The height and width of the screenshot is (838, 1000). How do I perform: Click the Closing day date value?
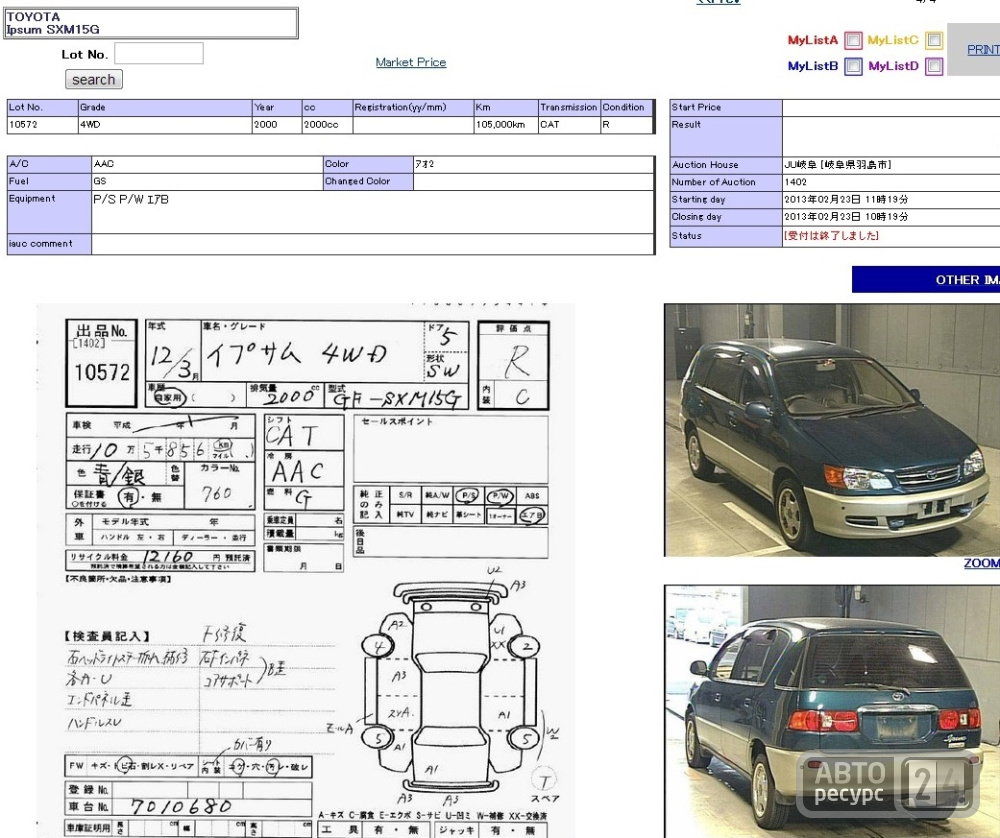(846, 217)
